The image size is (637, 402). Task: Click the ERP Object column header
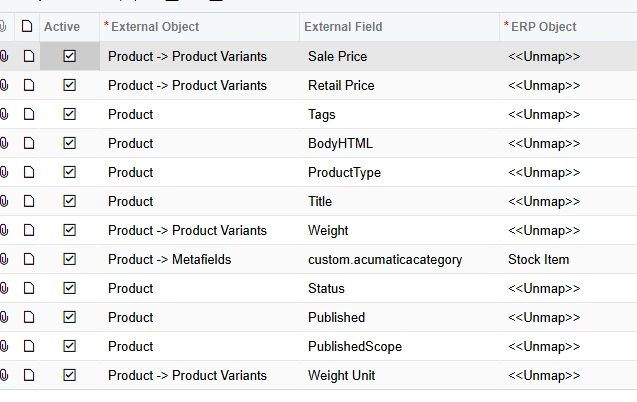pyautogui.click(x=544, y=27)
